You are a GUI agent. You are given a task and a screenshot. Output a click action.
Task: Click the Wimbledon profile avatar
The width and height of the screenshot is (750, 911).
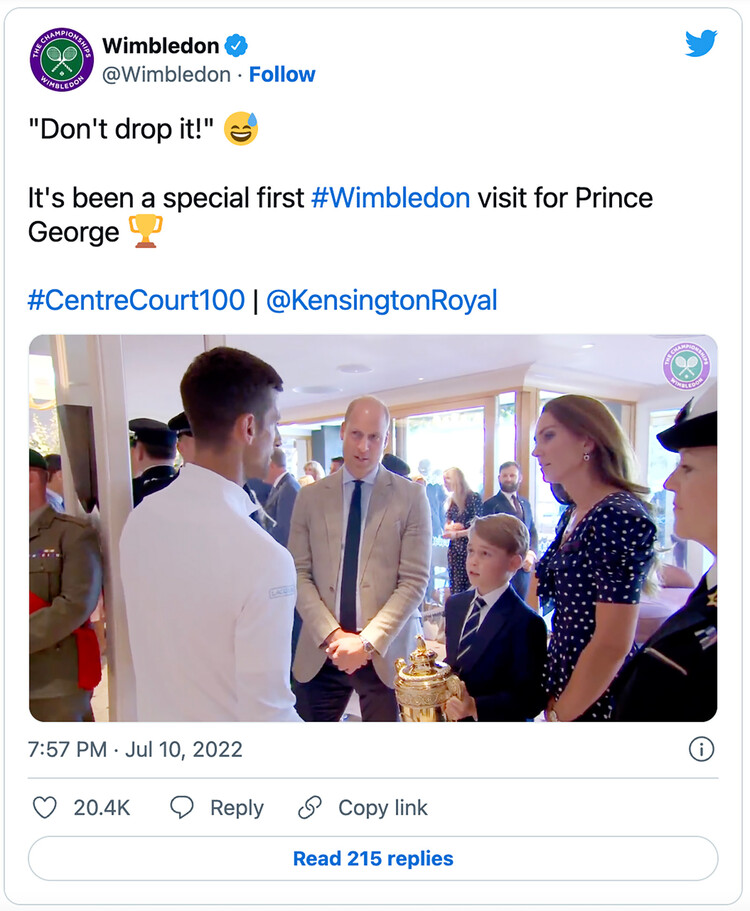click(61, 59)
